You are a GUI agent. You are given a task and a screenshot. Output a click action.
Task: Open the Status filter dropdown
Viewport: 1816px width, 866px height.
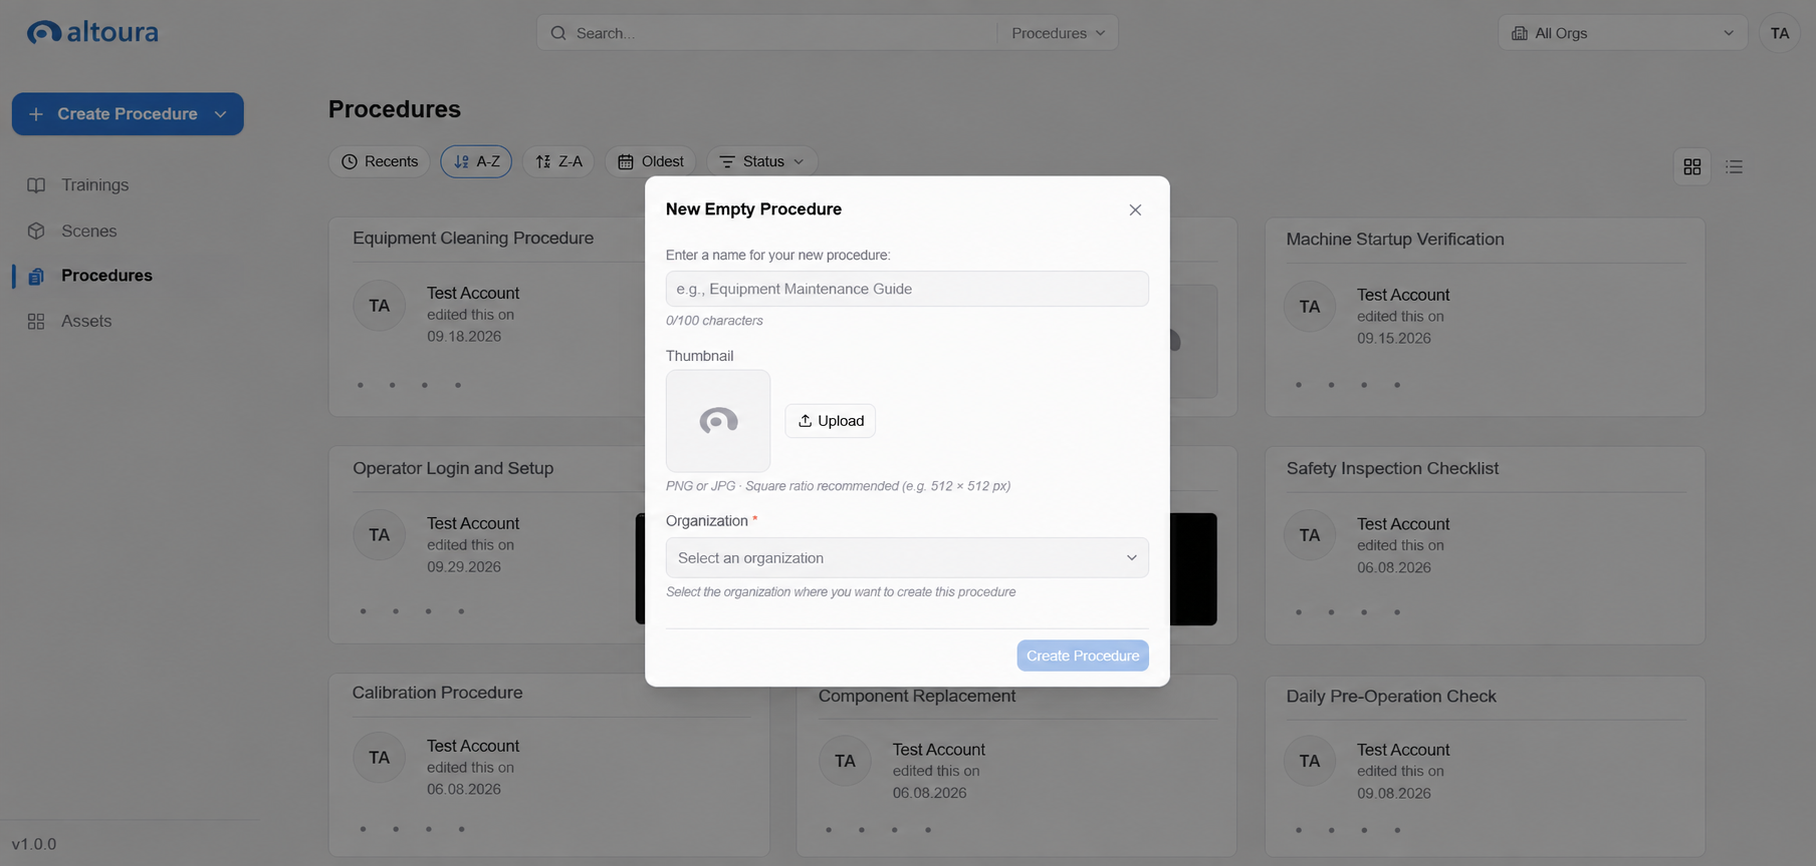pyautogui.click(x=762, y=162)
